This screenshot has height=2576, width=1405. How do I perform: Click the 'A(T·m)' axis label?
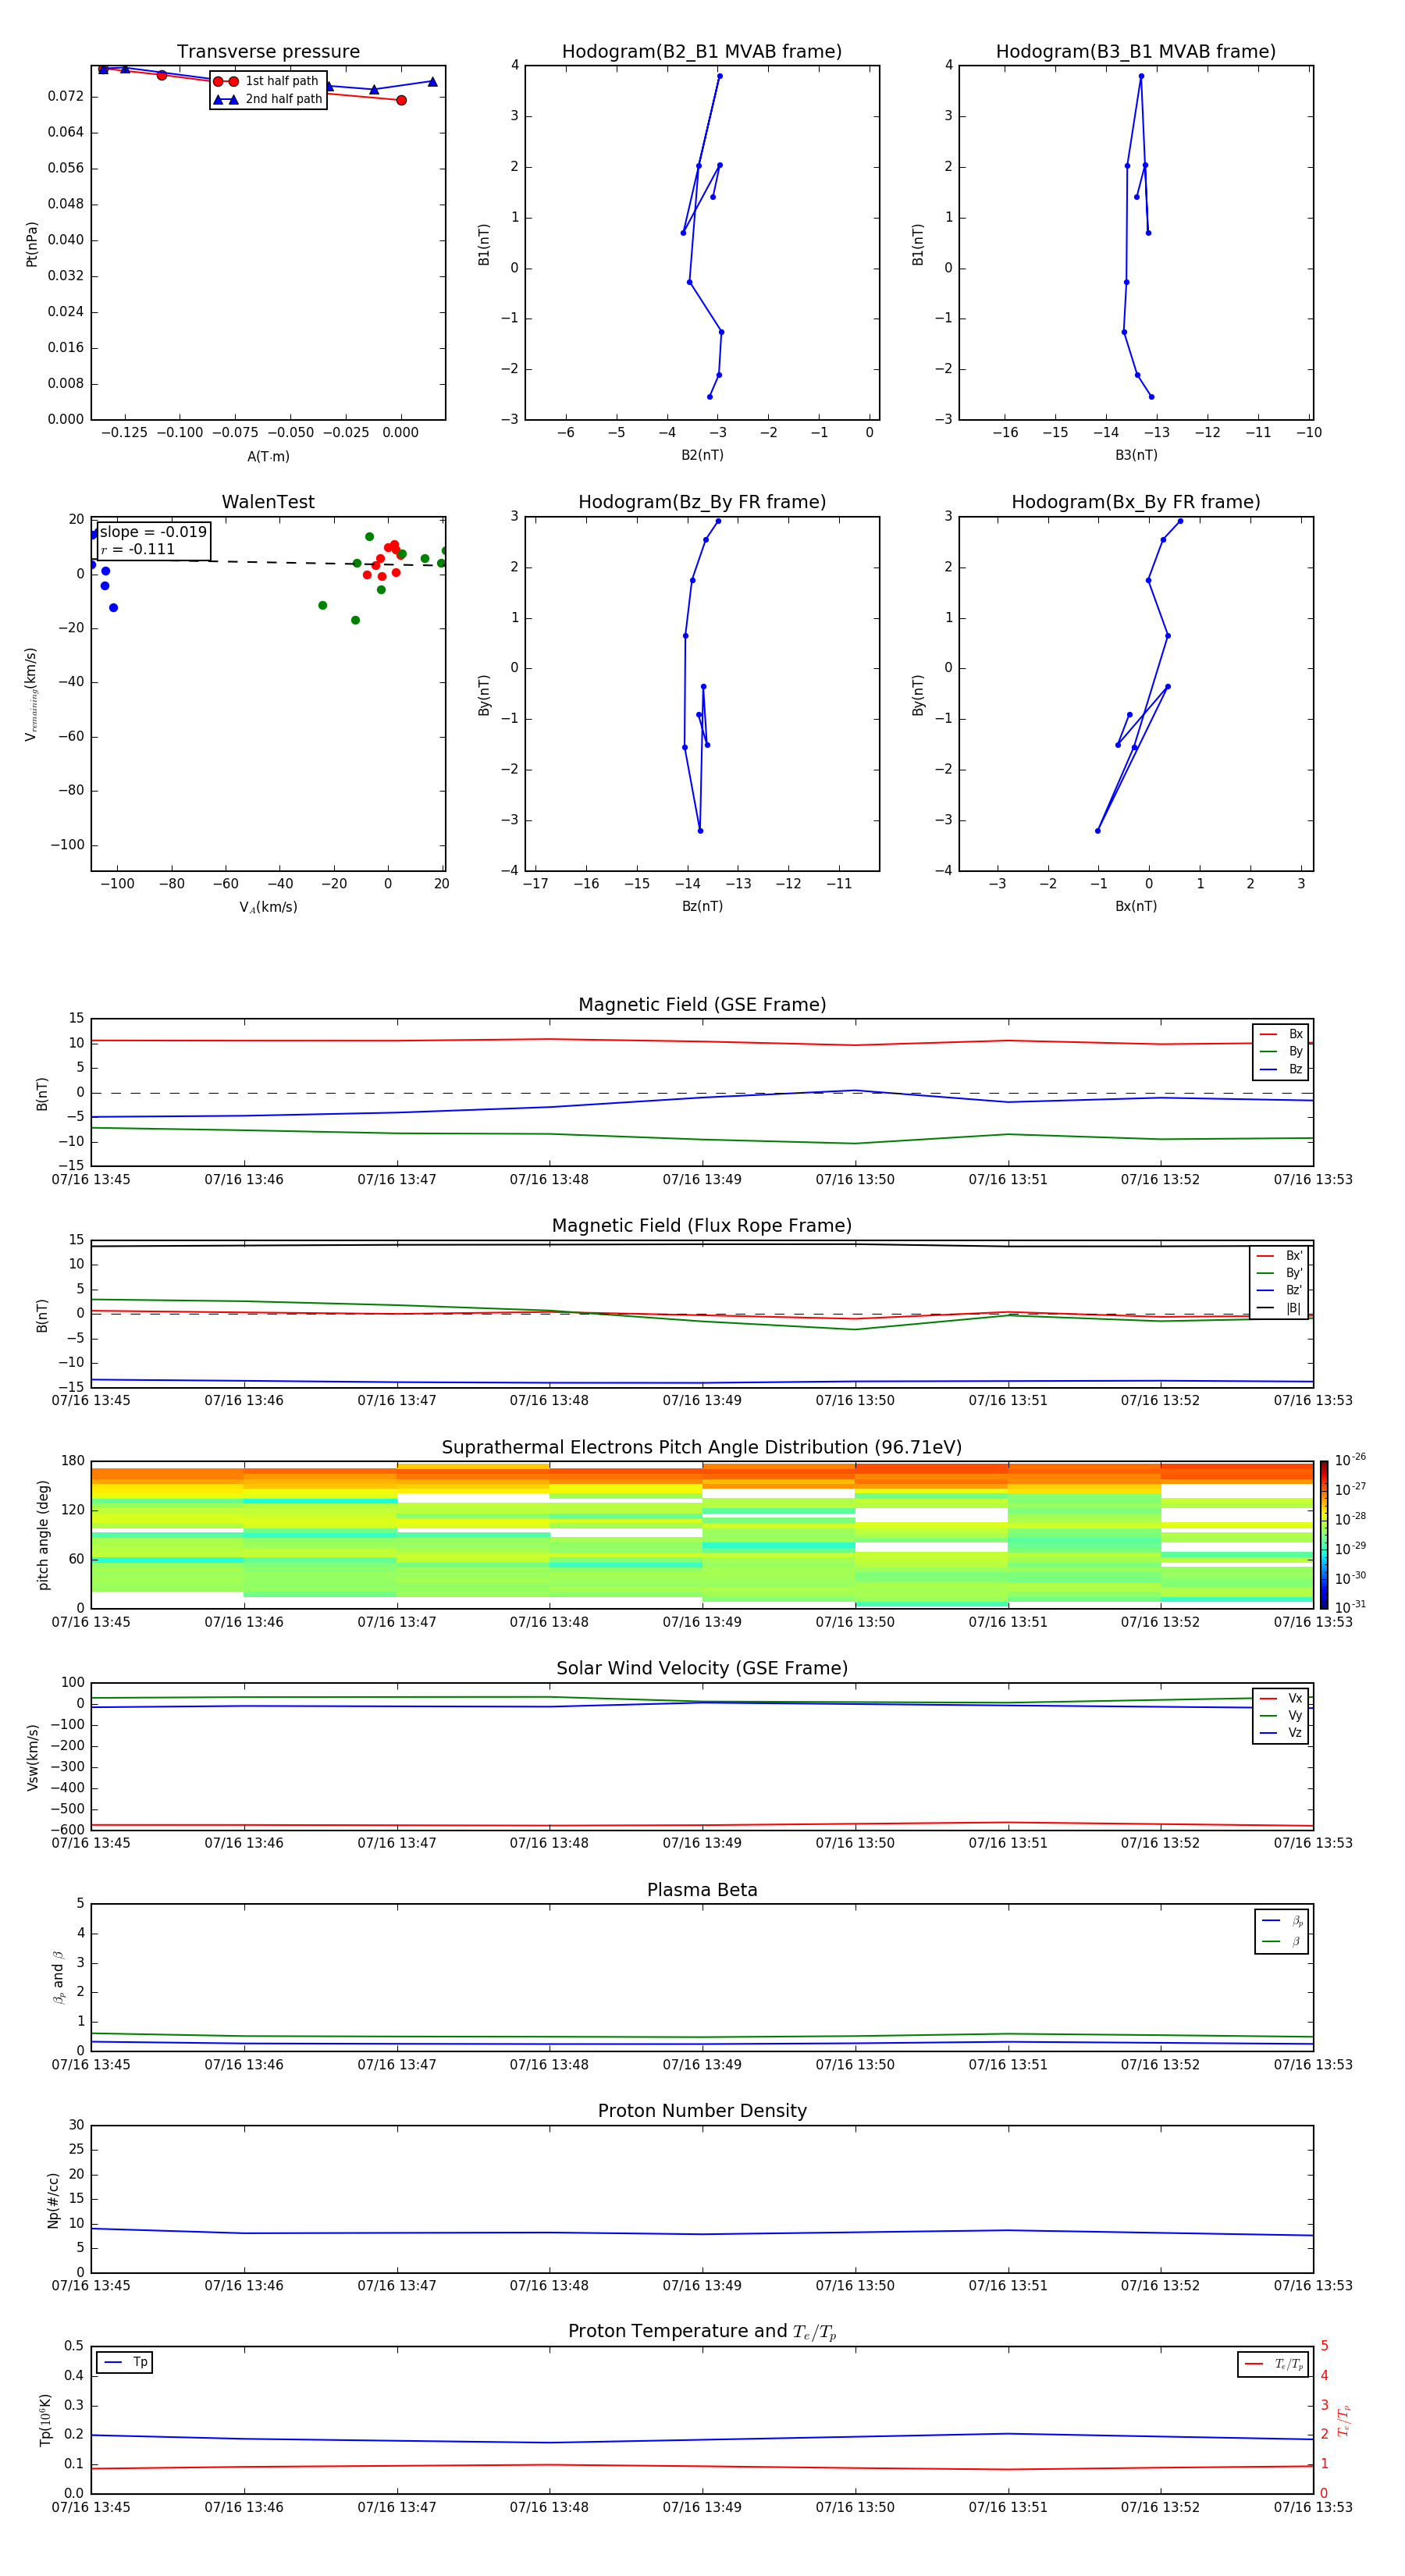coord(268,457)
